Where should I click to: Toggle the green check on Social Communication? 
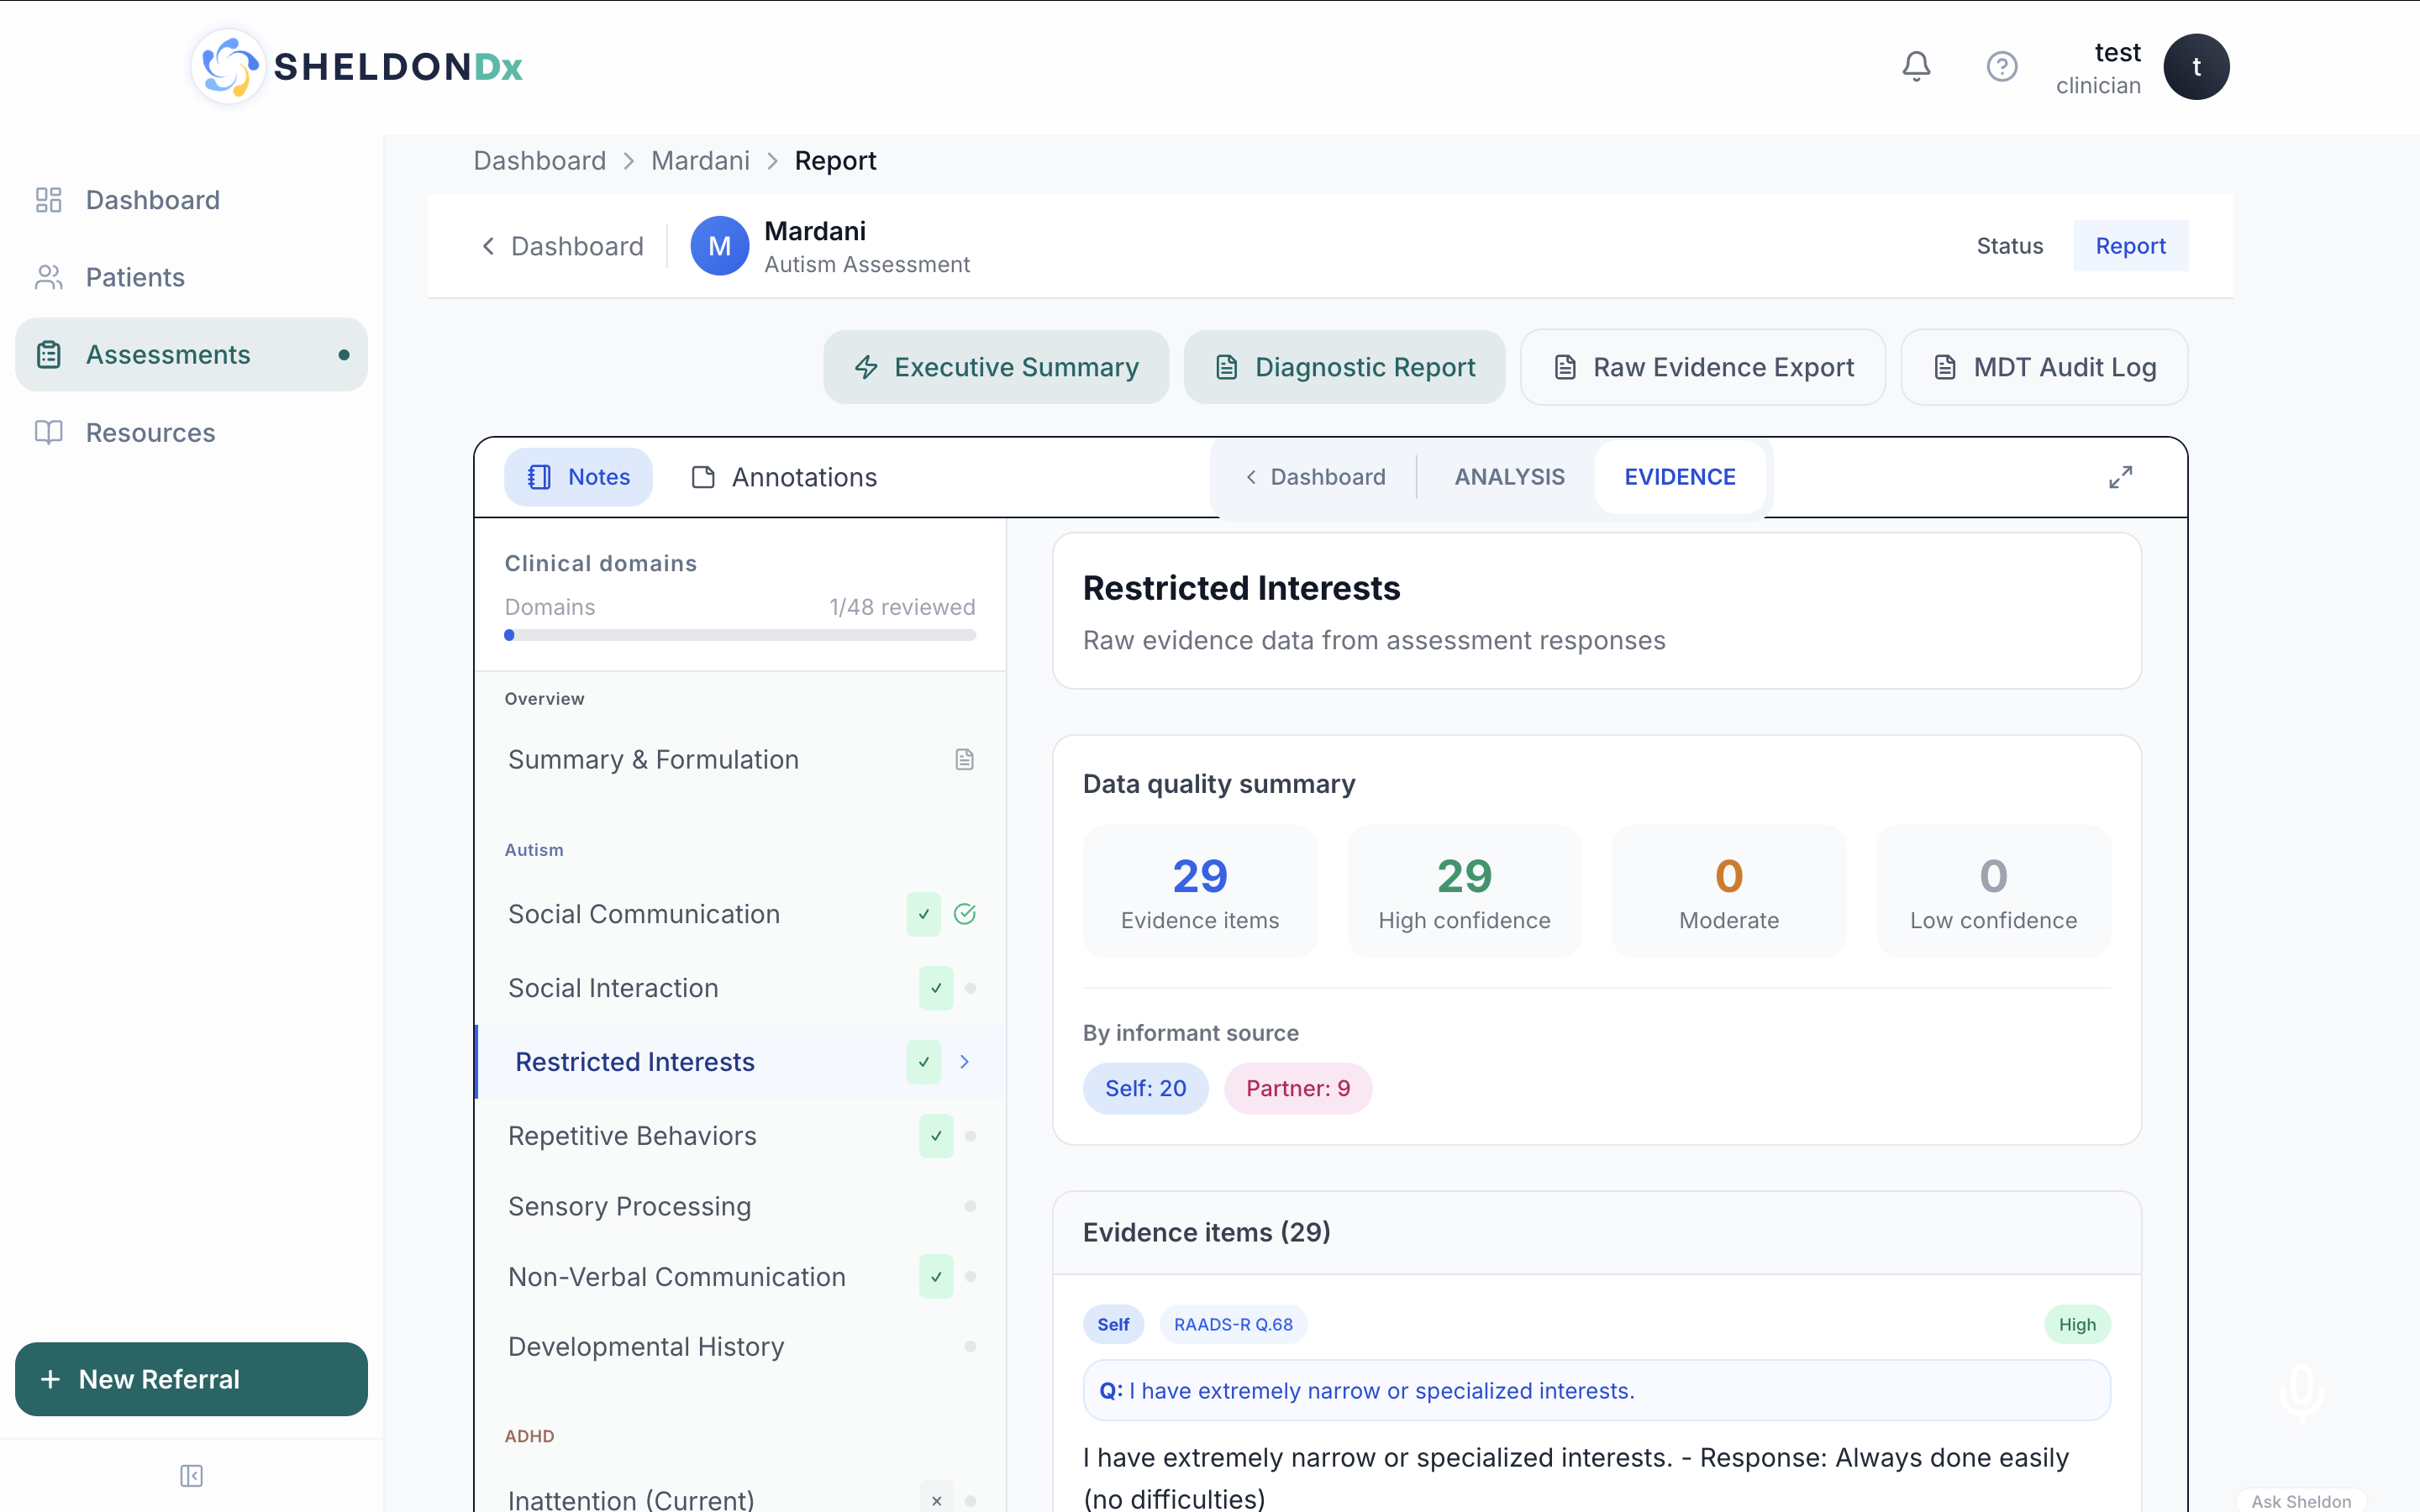(x=924, y=914)
